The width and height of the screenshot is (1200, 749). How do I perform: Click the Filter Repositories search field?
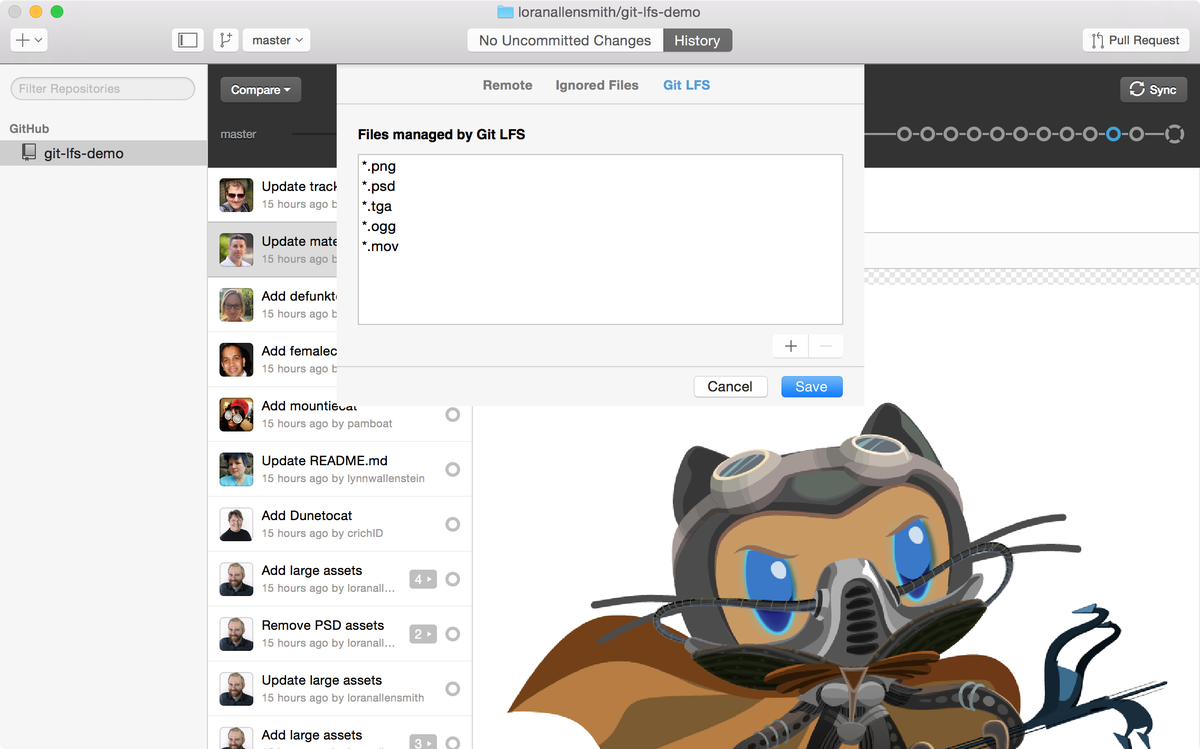click(x=102, y=88)
